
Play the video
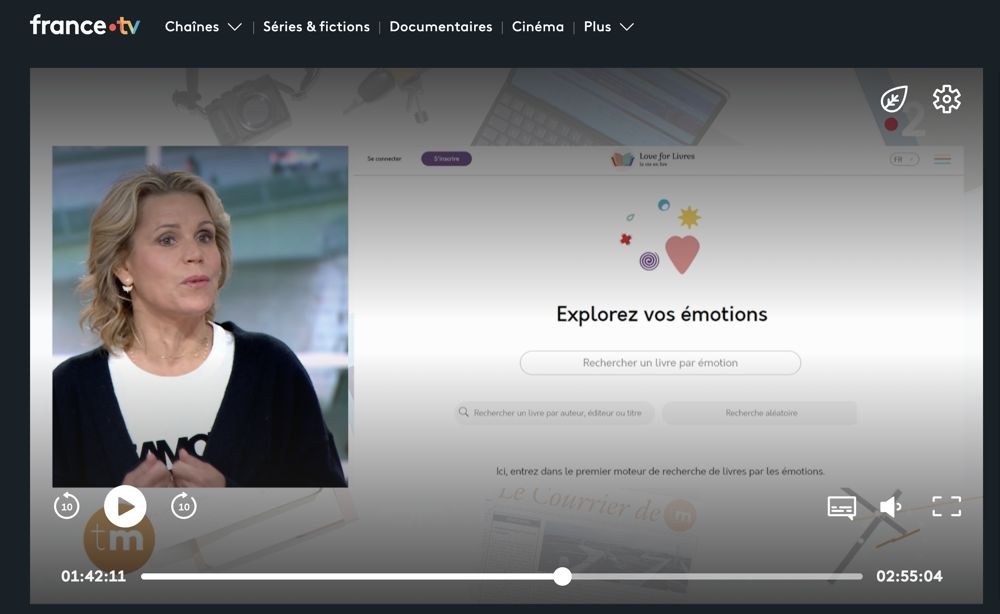coord(125,506)
